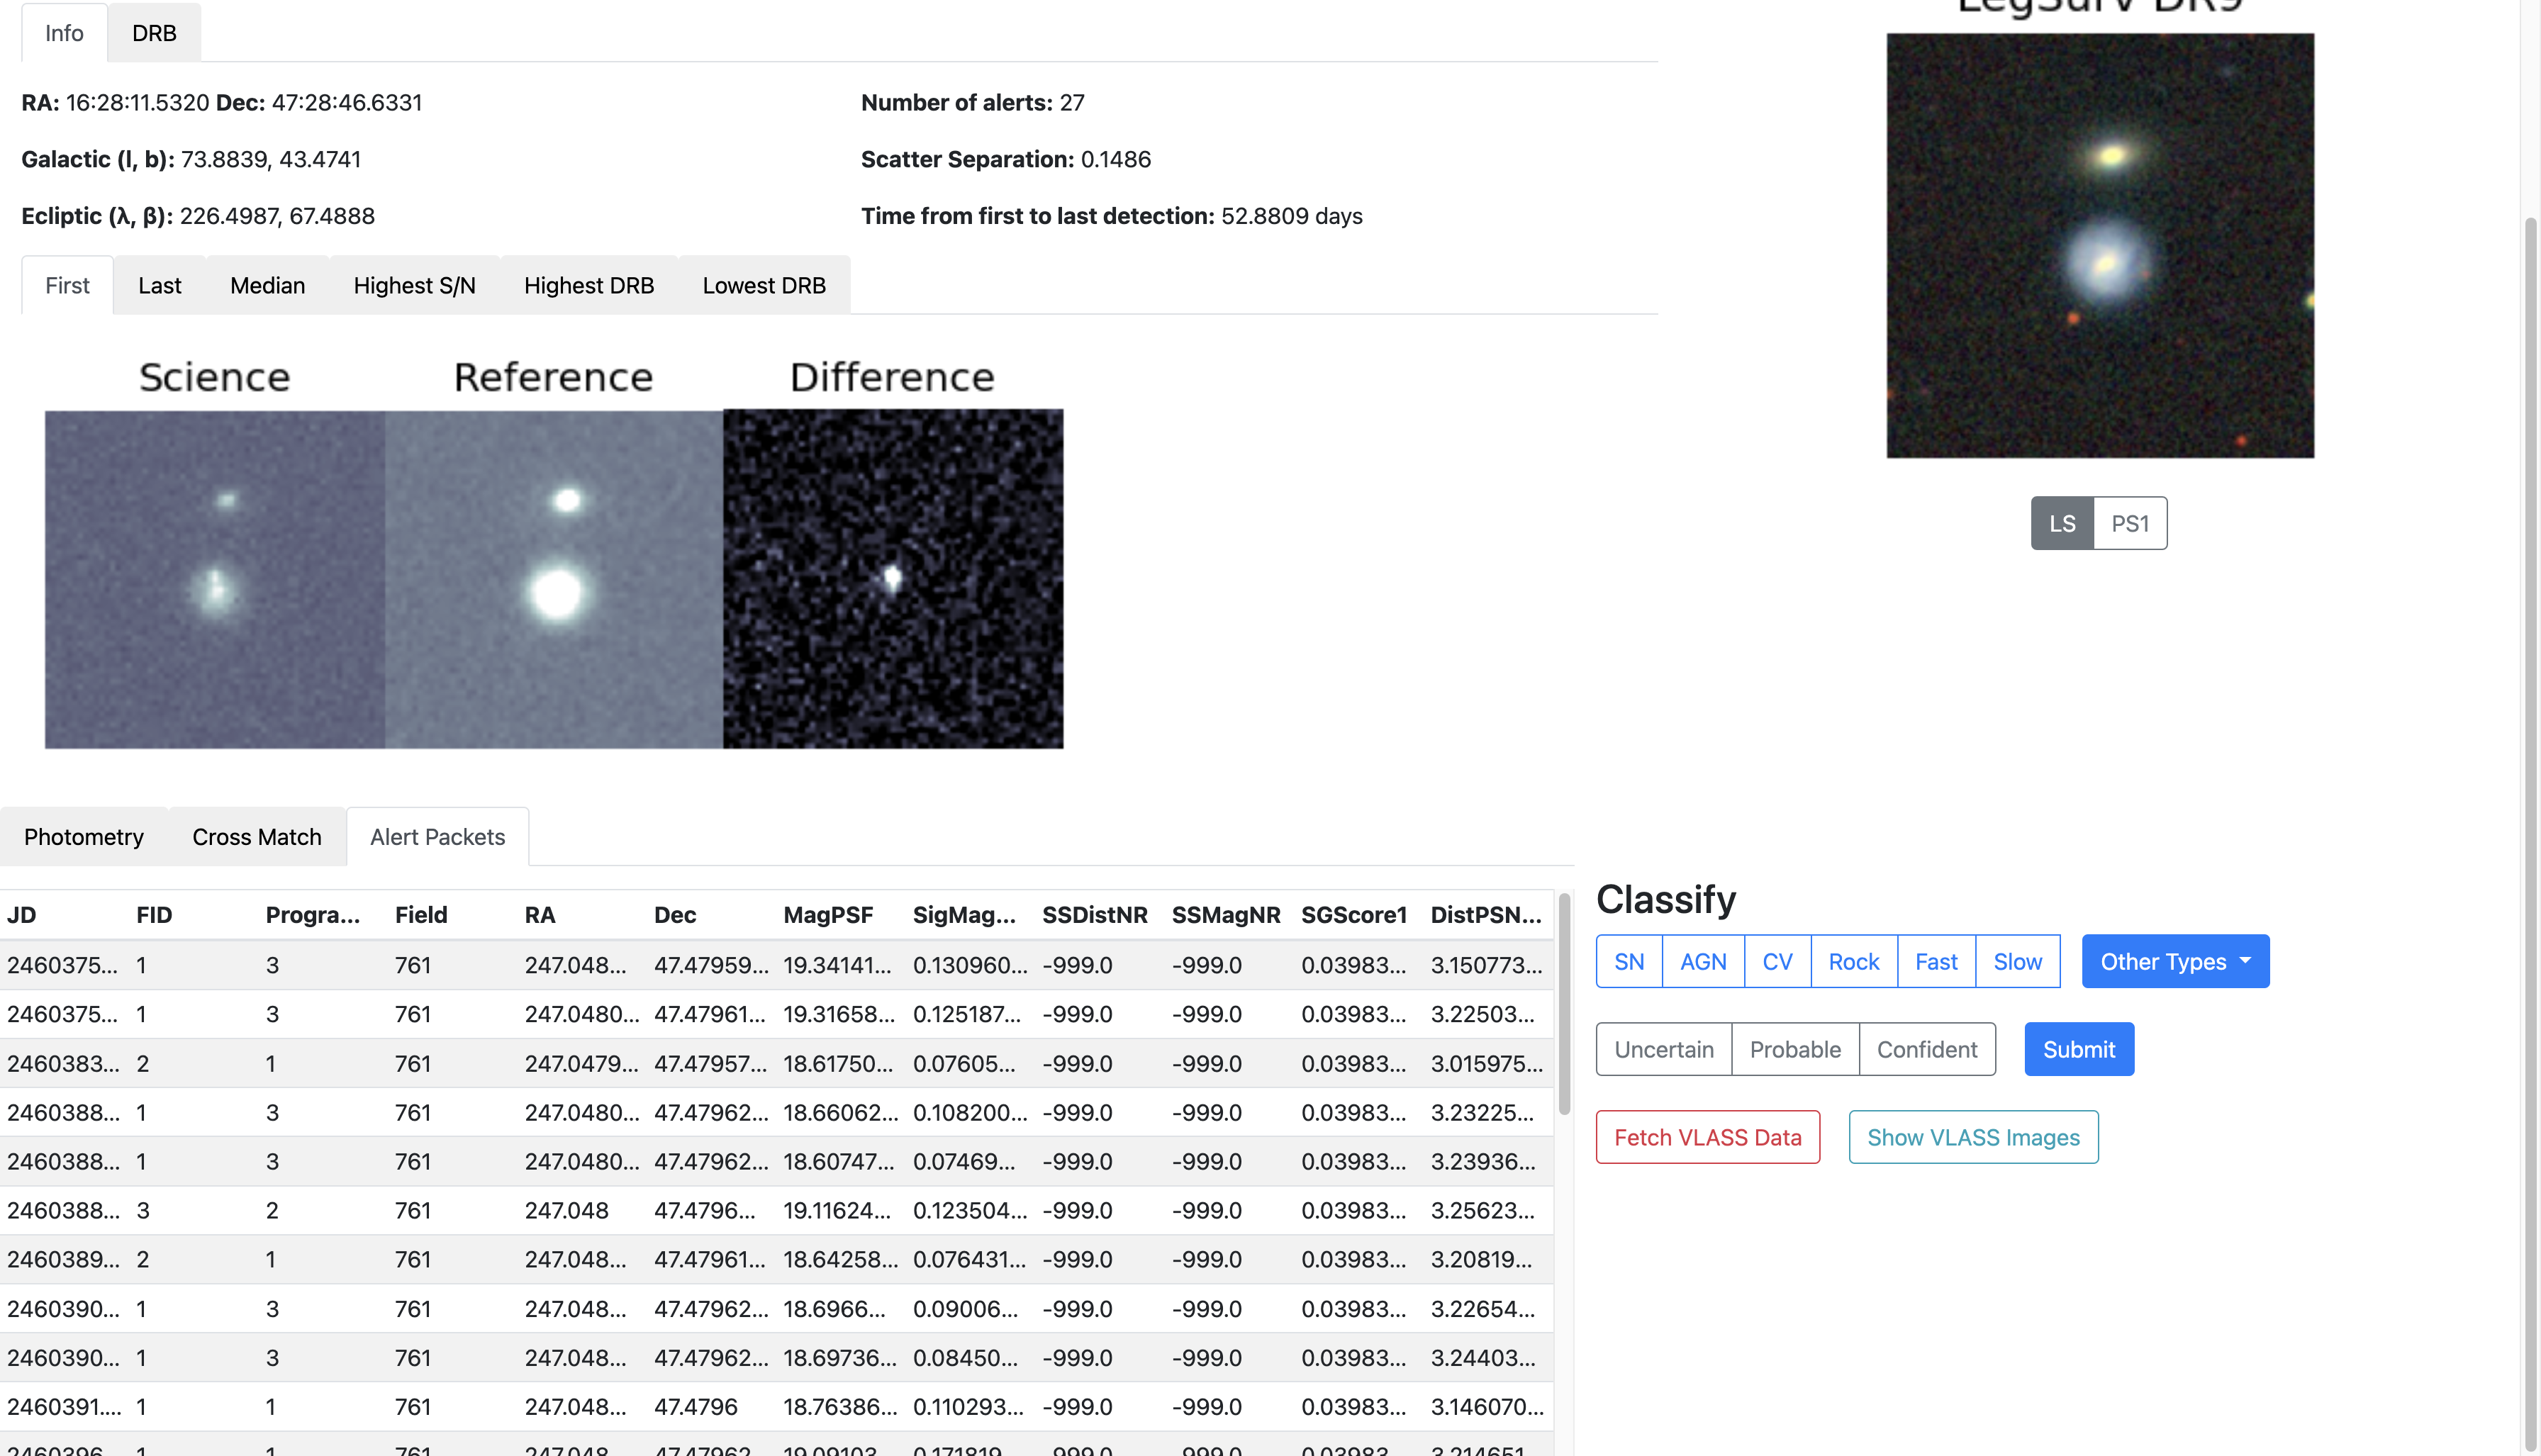Click the LegSurv DR9 color thumbnail

(x=2099, y=246)
